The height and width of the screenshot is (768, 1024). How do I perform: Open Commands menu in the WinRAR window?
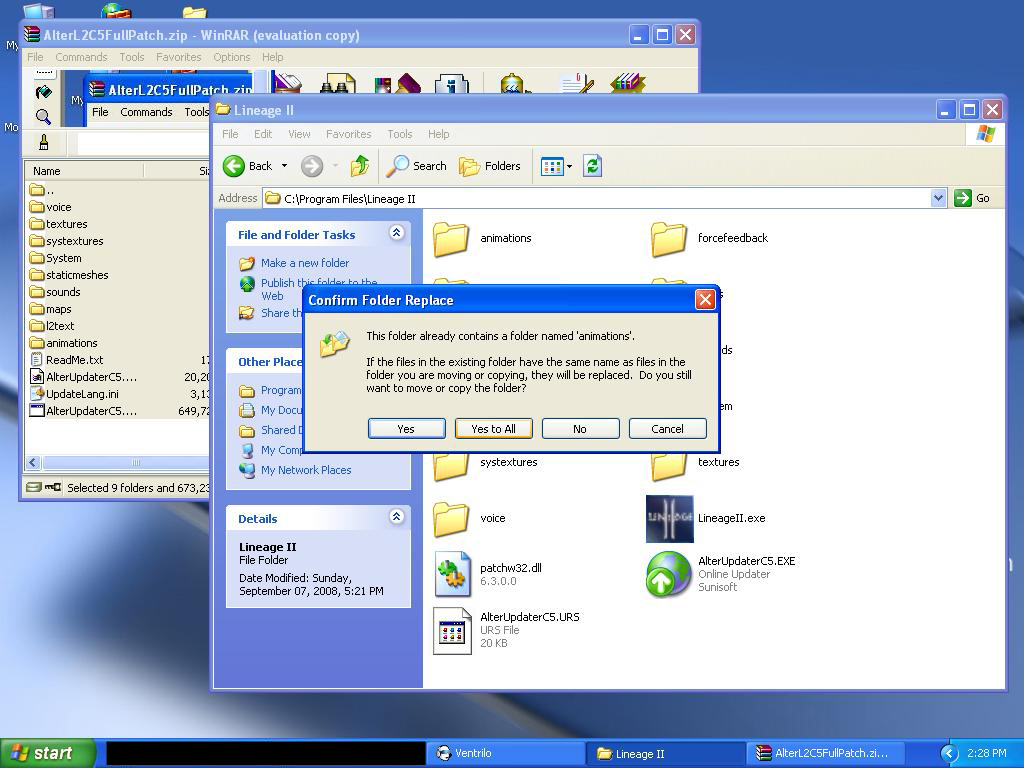pyautogui.click(x=81, y=57)
